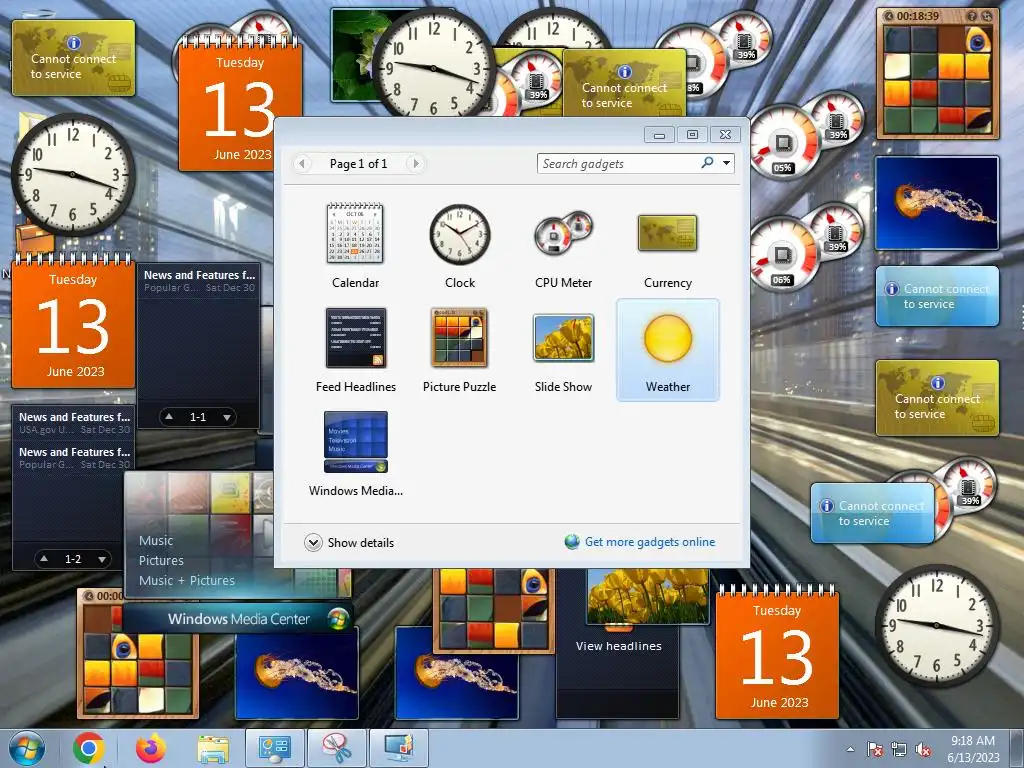Click the Windows Media Center banner
Screen dimensions: 1024x768
coord(238,618)
